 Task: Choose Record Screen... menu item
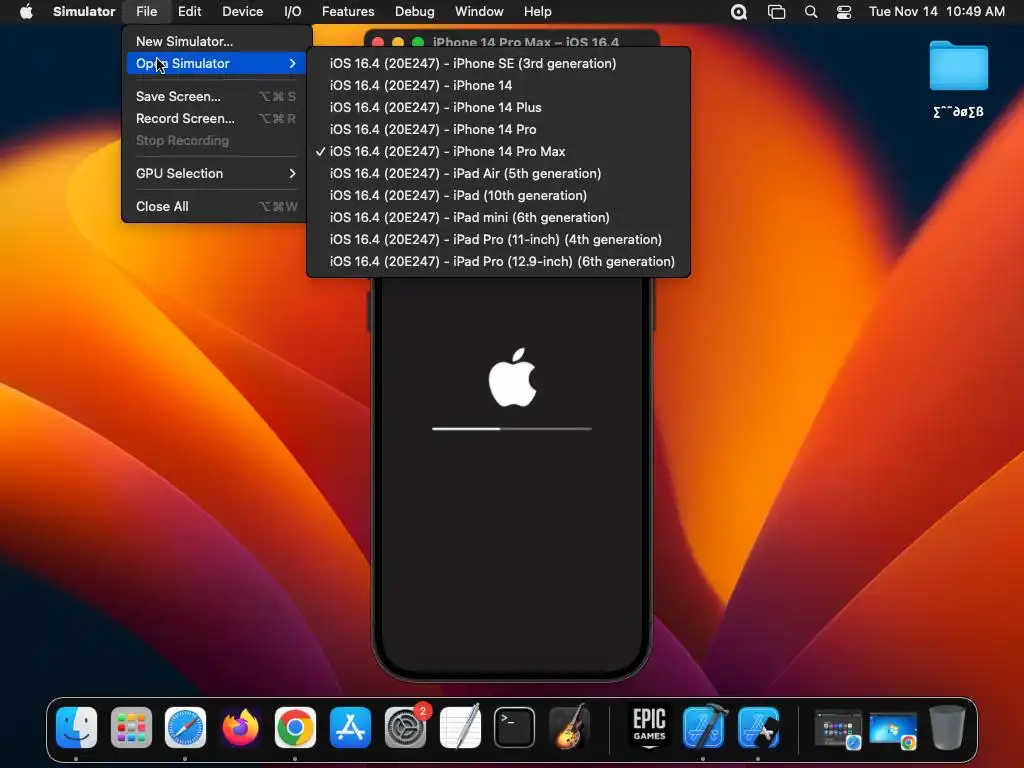(216, 118)
